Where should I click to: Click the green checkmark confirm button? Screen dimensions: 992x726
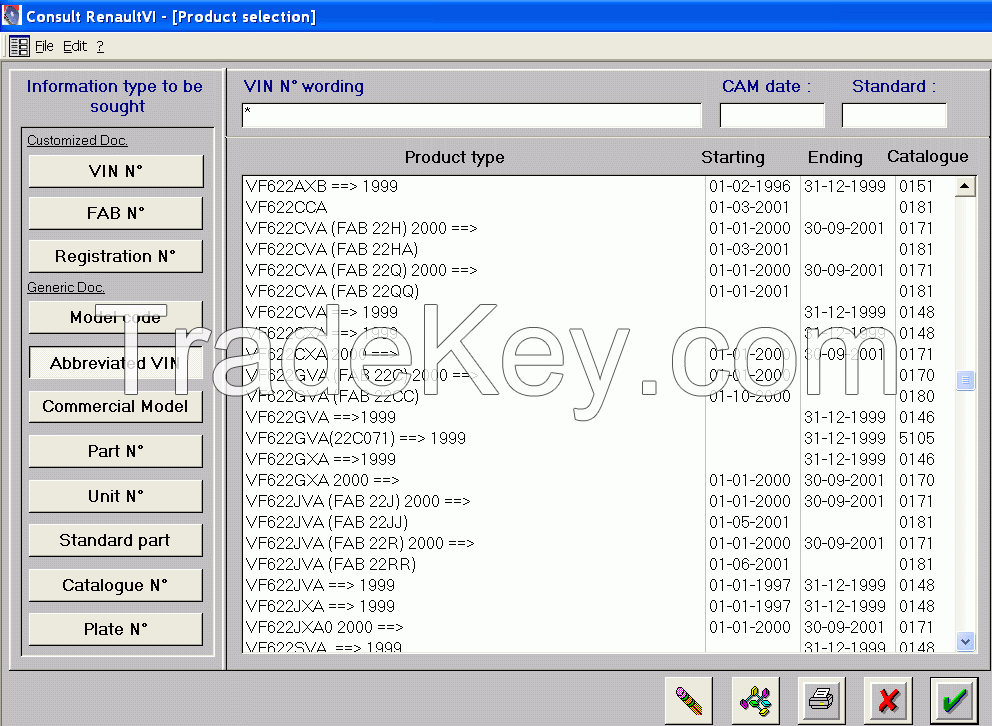pos(954,700)
